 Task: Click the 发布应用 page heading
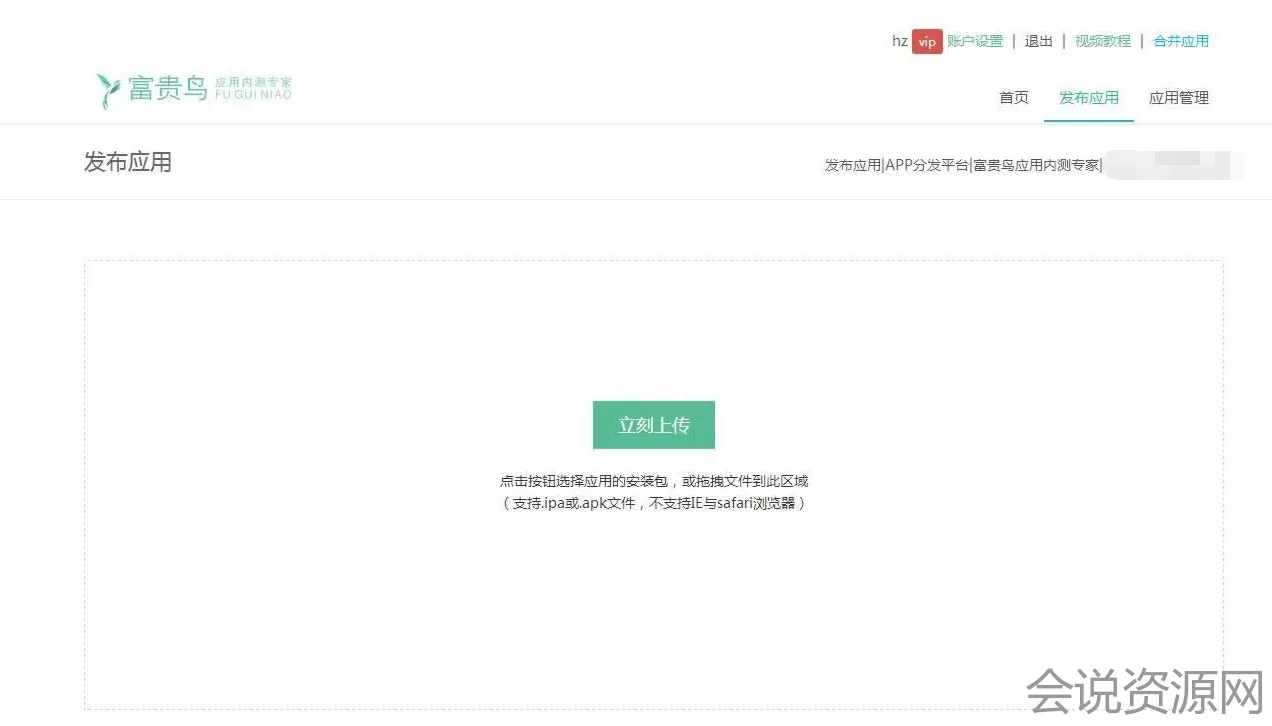pos(128,162)
